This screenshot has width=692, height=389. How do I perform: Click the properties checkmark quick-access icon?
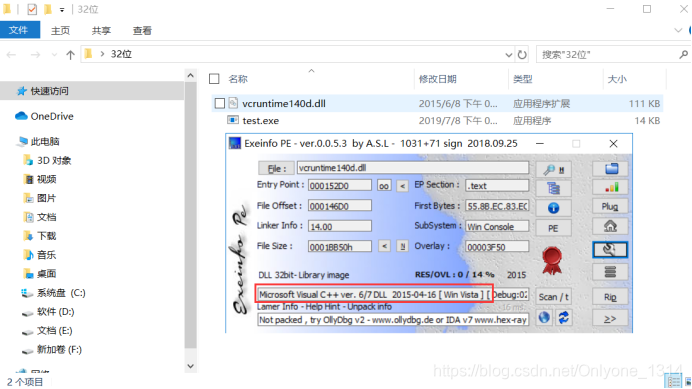point(32,9)
